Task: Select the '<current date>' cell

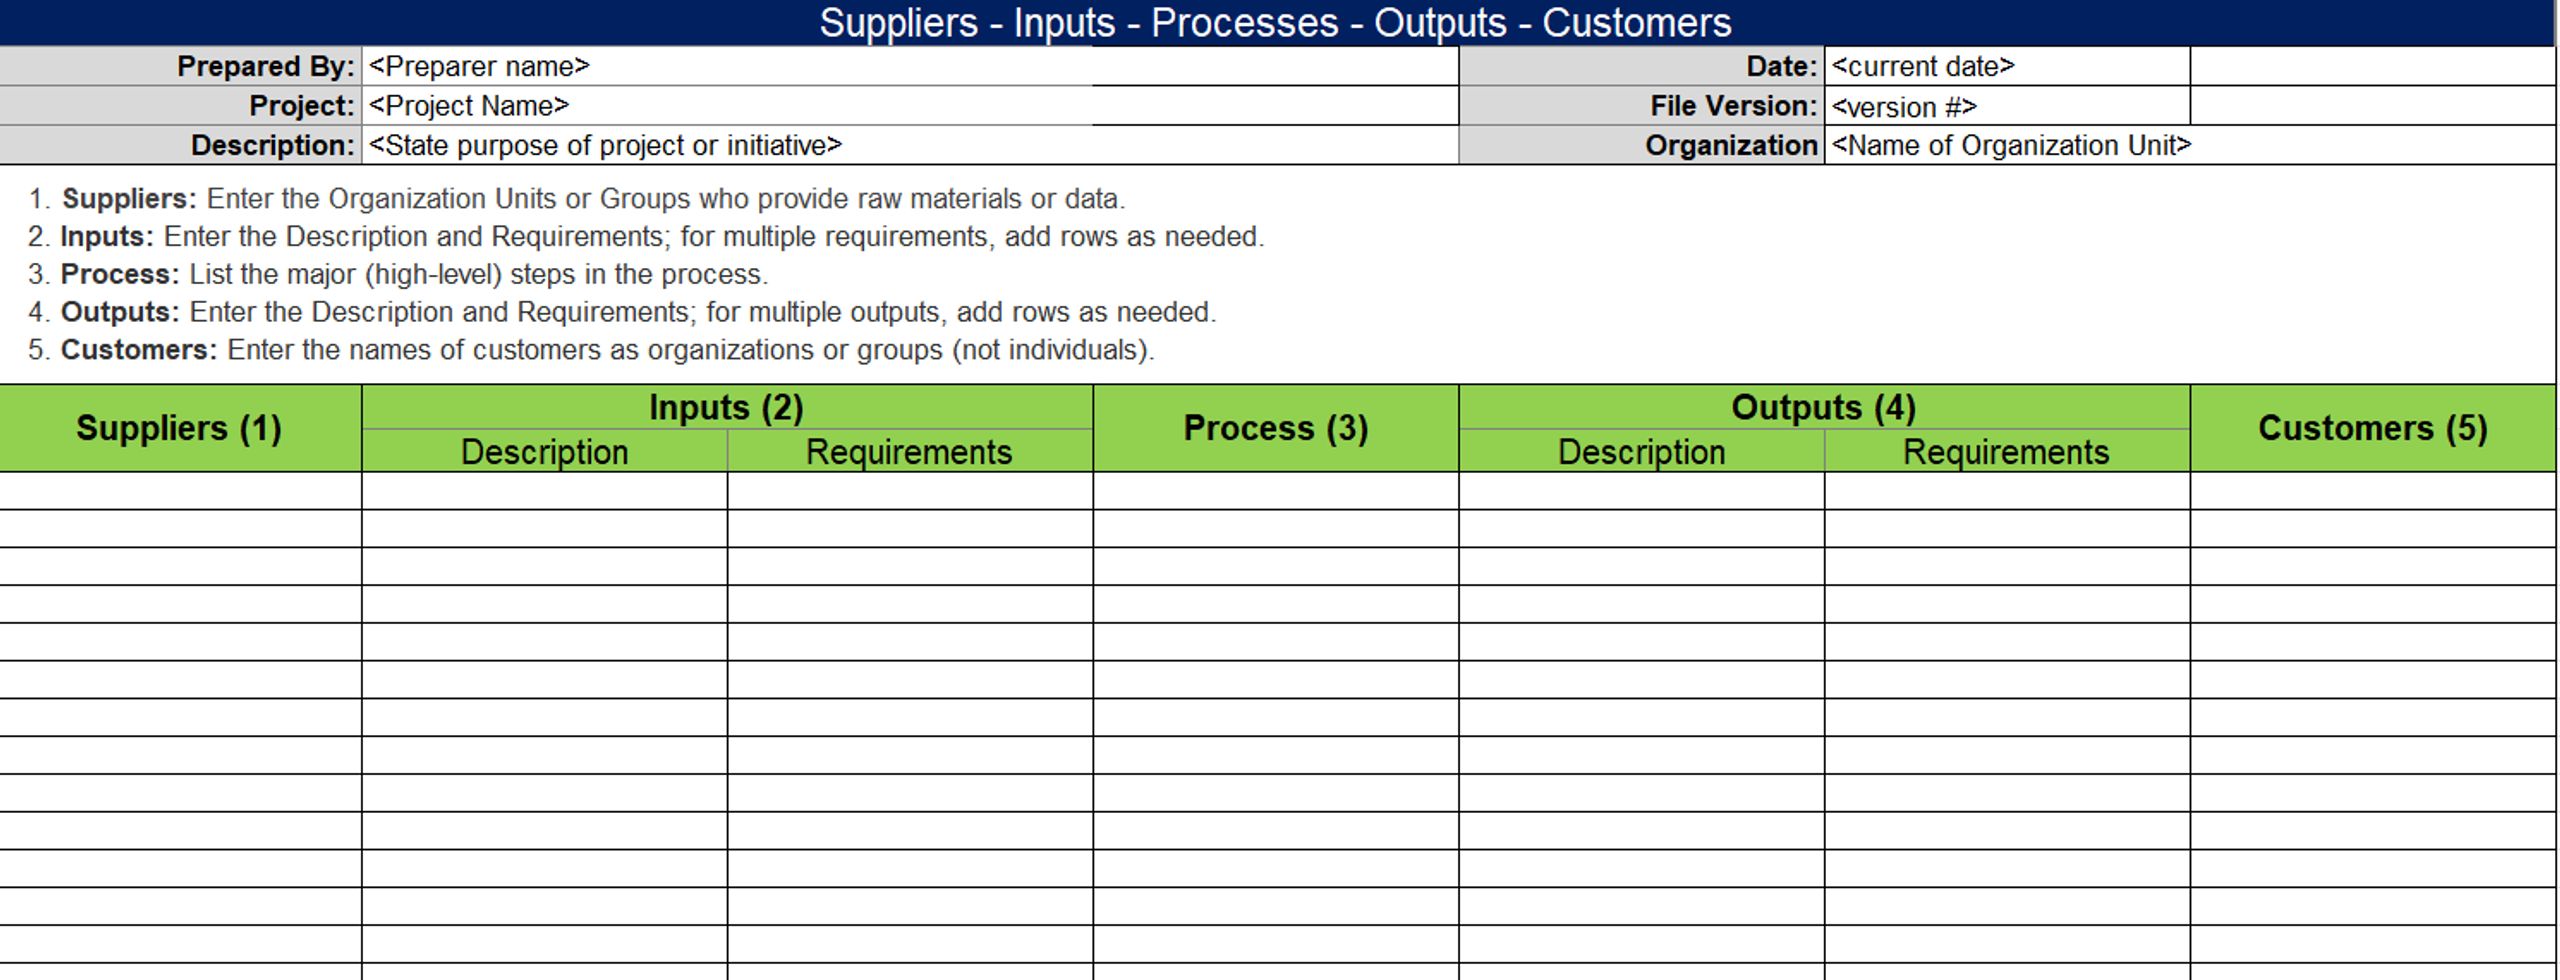Action: click(2007, 66)
